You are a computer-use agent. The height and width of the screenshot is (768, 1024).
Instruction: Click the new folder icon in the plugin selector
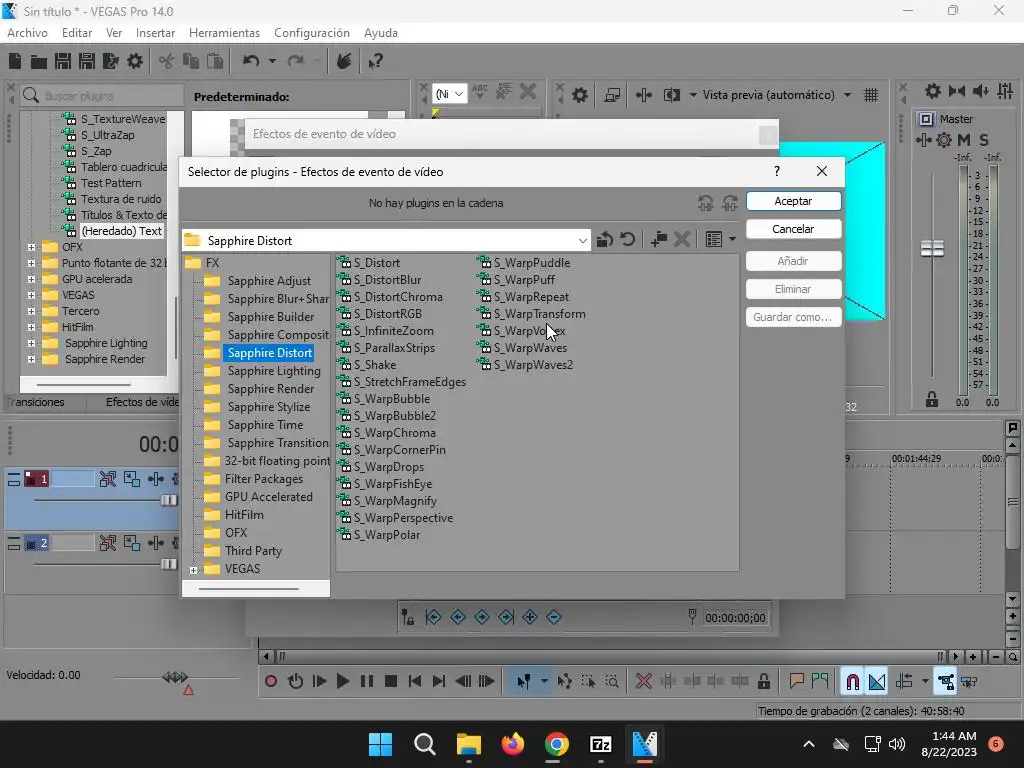click(659, 240)
